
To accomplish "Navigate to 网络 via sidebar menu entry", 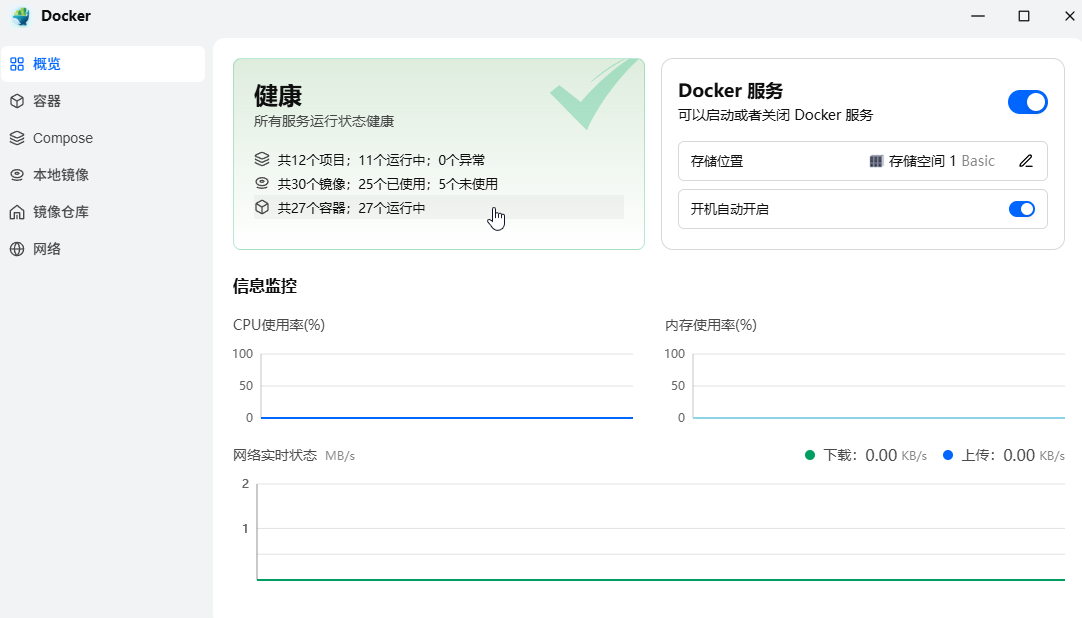I will [x=48, y=248].
